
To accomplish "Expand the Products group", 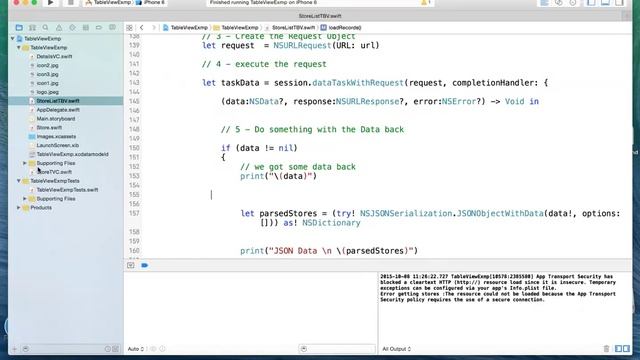I will pos(19,208).
